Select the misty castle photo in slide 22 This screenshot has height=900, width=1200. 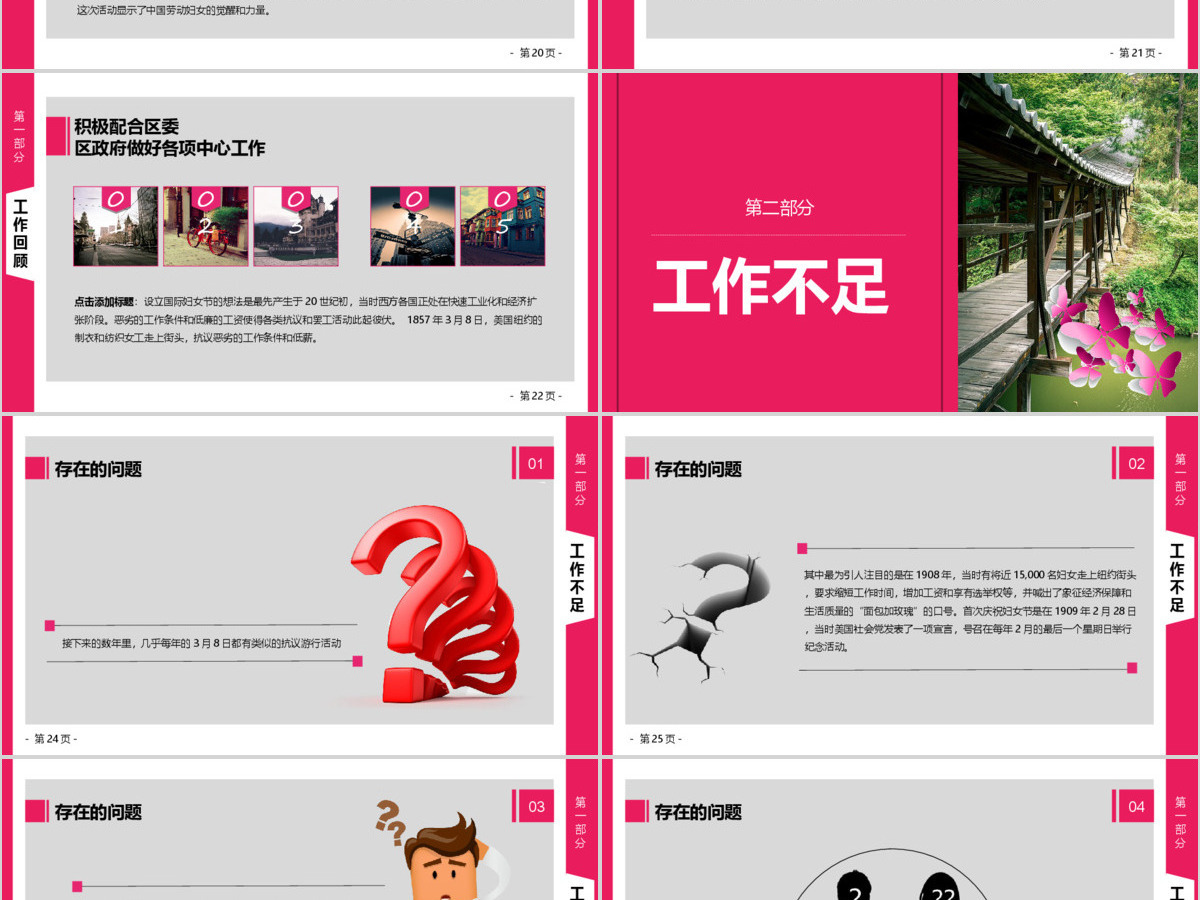(296, 226)
